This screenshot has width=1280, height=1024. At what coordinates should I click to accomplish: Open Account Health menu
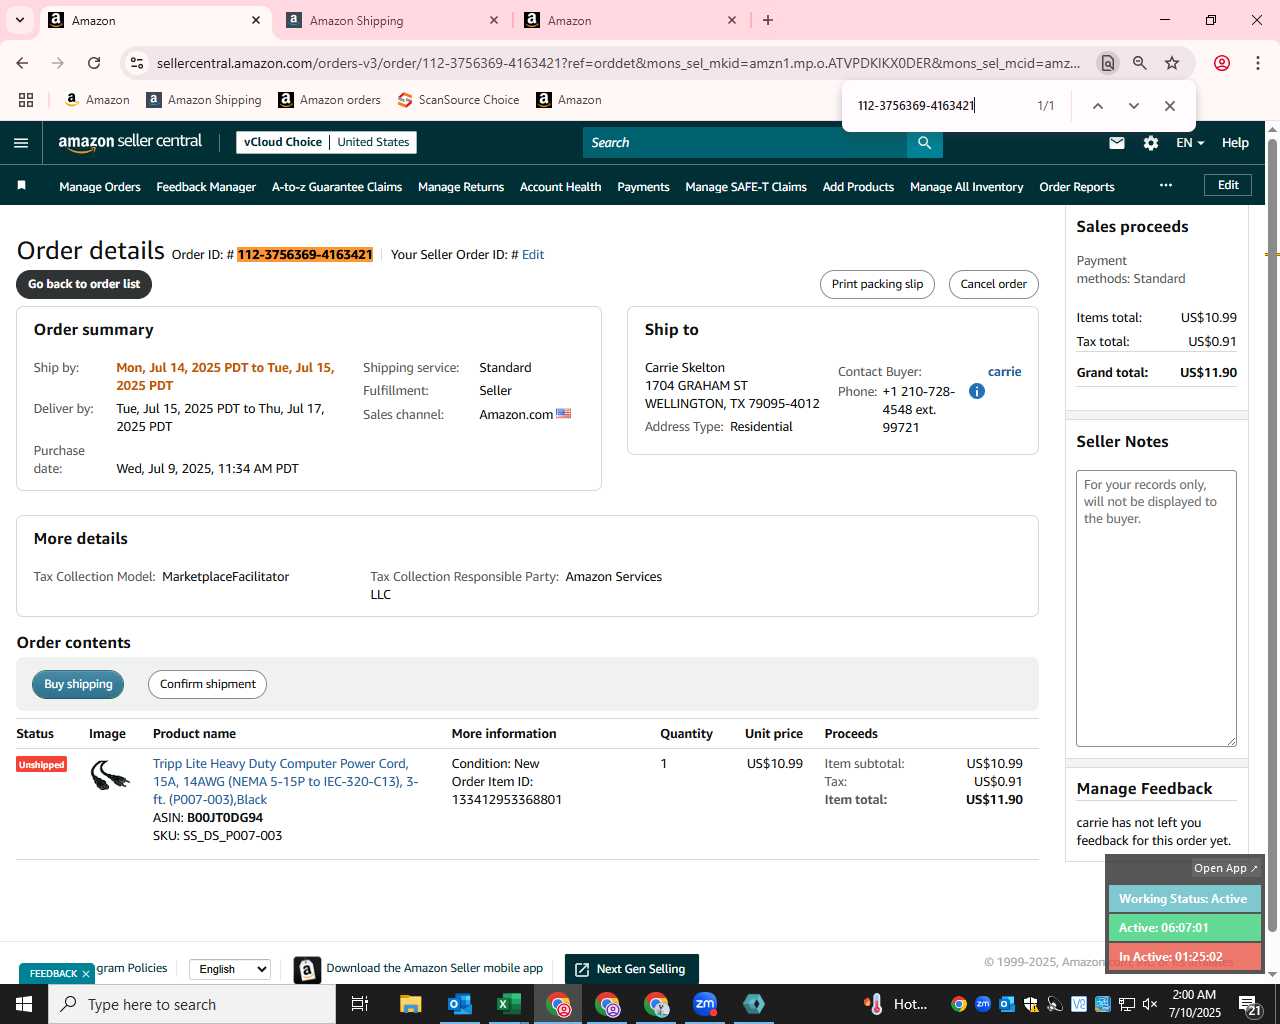tap(561, 187)
